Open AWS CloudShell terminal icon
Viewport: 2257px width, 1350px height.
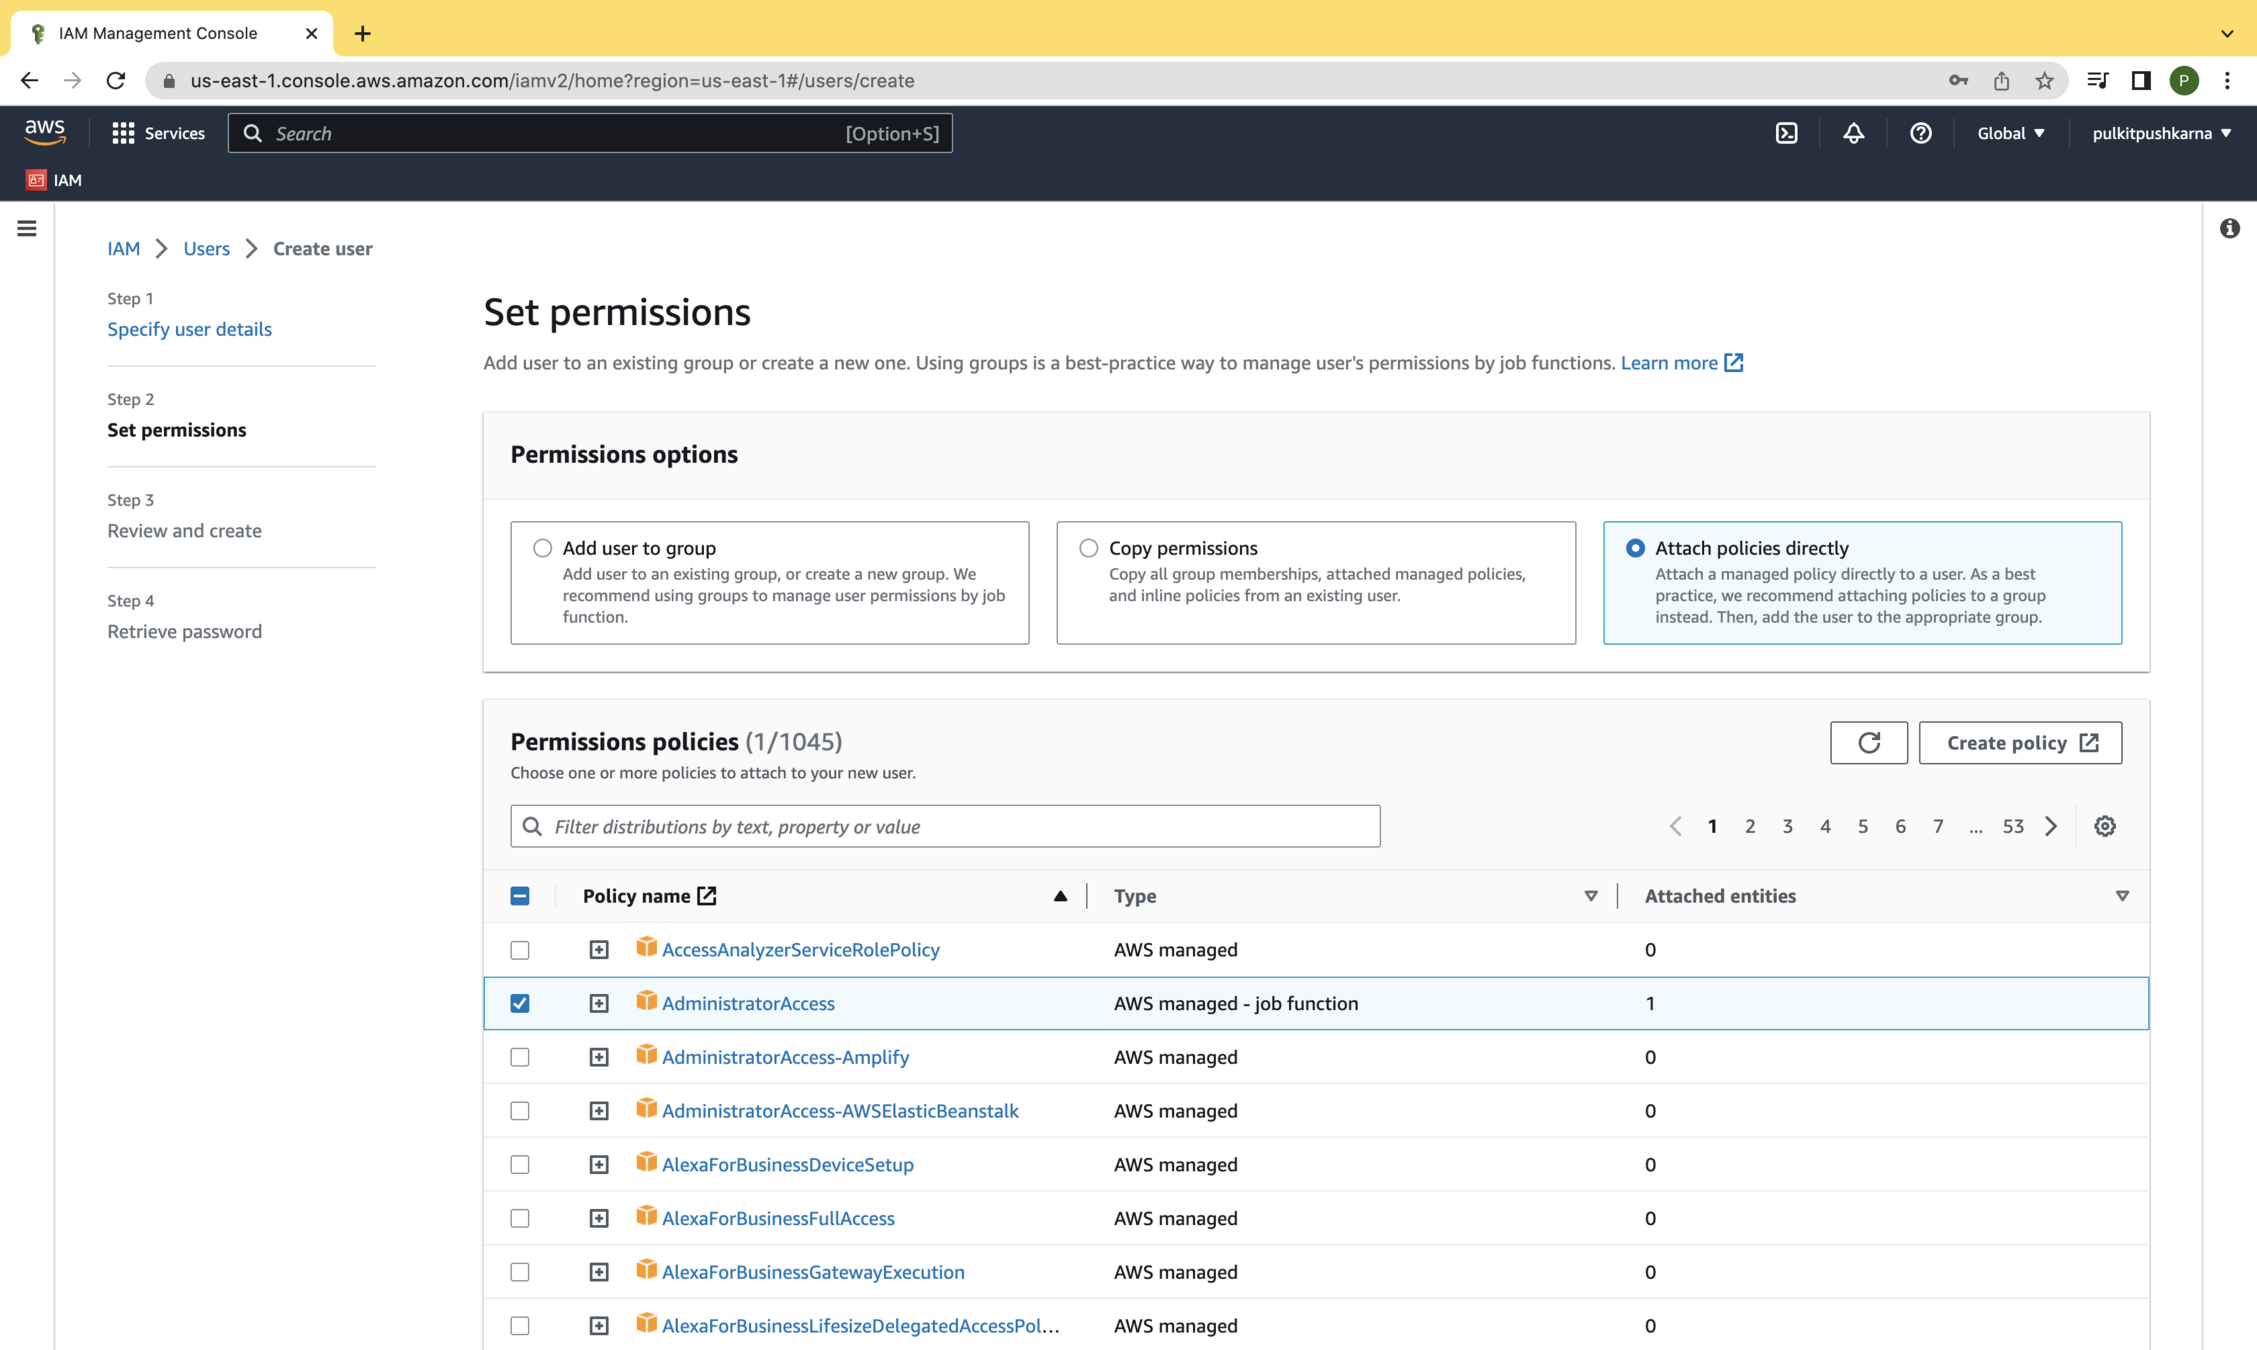[1786, 133]
